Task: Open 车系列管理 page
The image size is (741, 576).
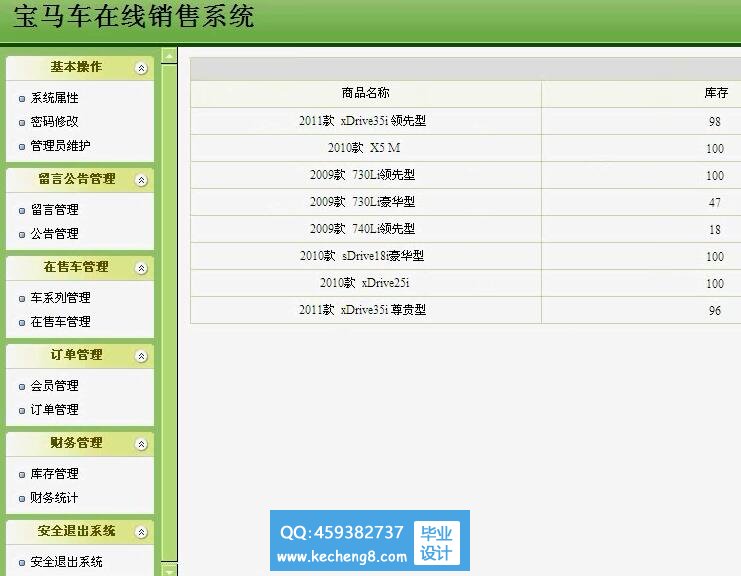Action: tap(60, 298)
